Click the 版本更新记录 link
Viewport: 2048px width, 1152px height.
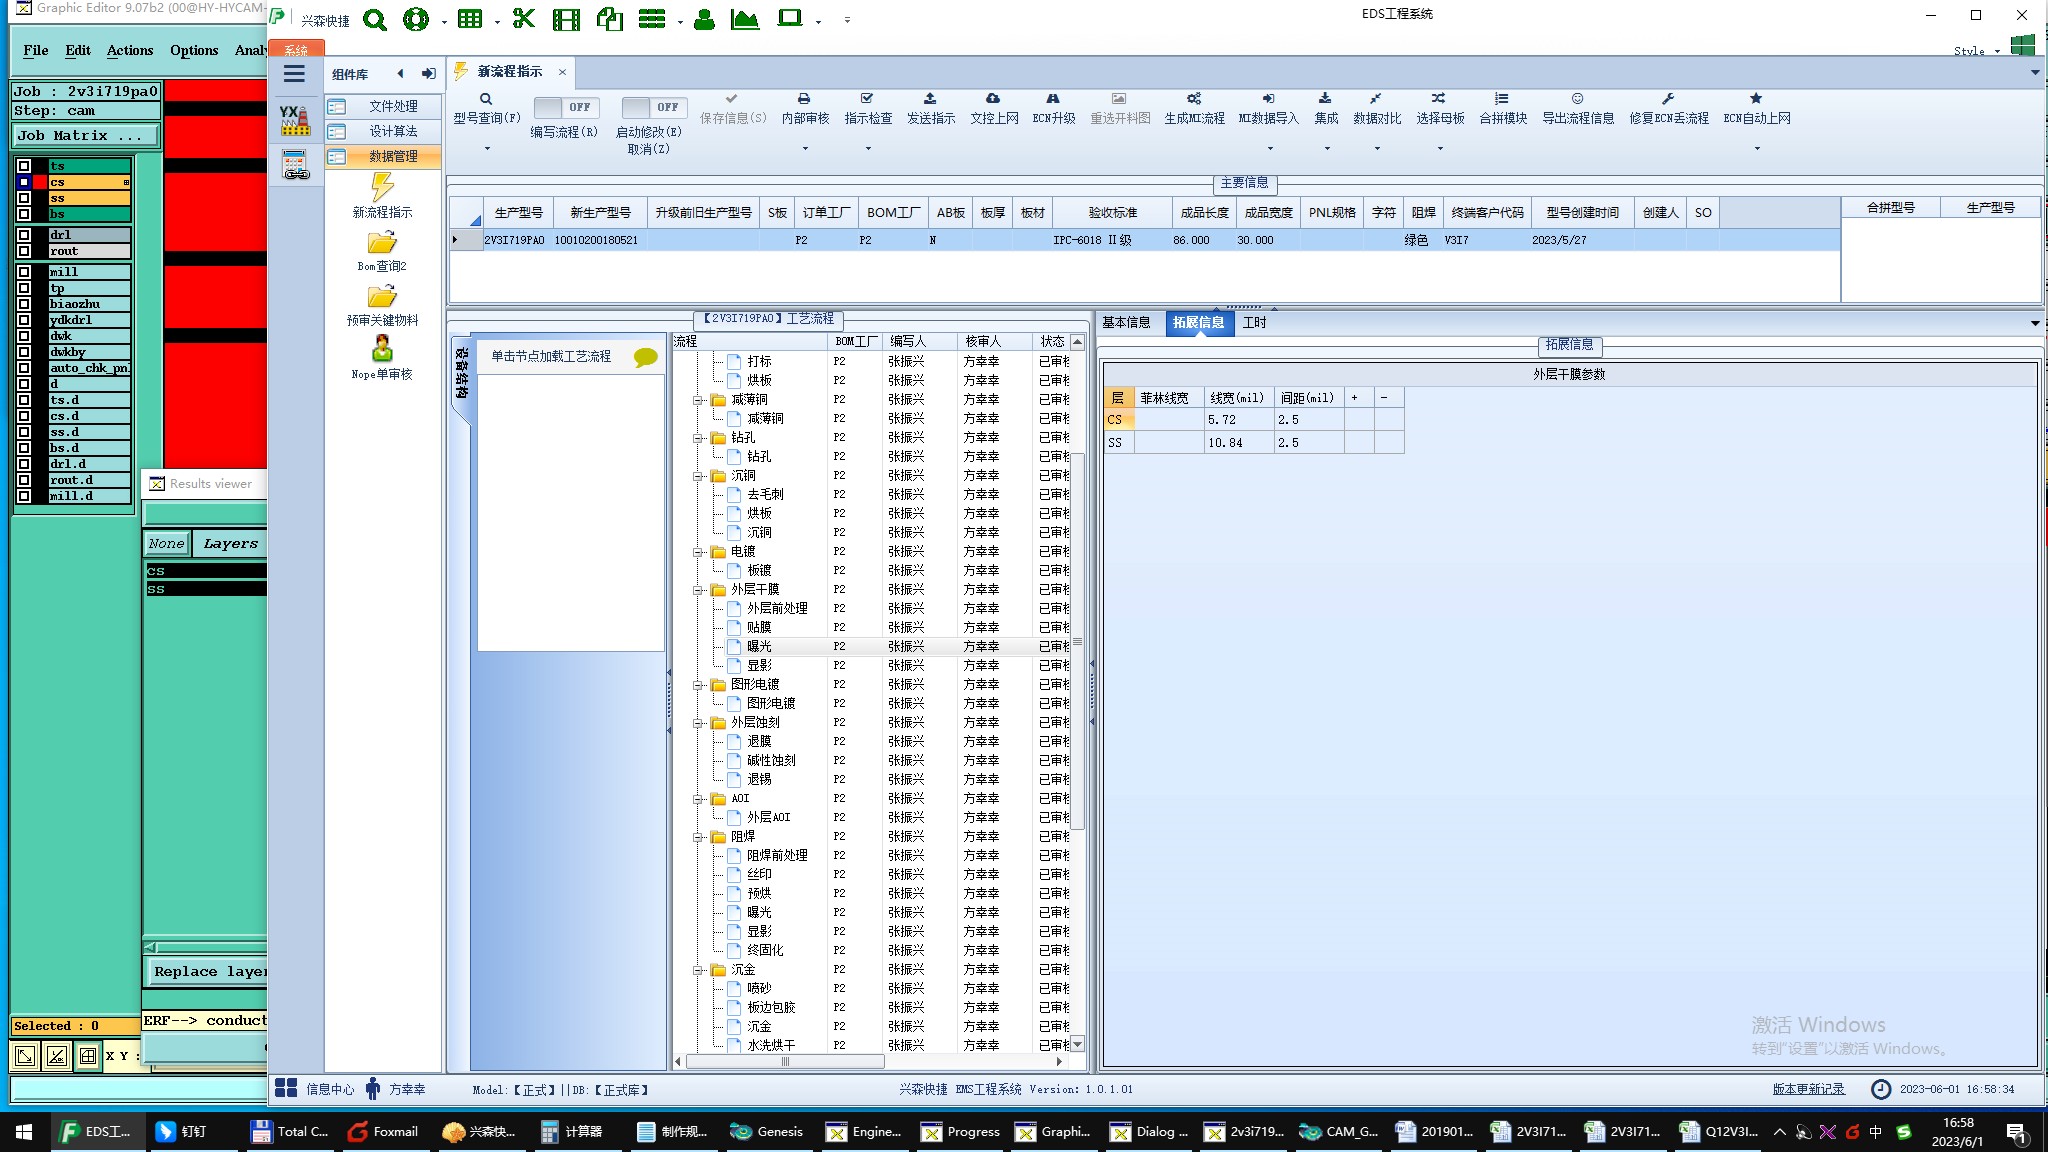click(1808, 1089)
